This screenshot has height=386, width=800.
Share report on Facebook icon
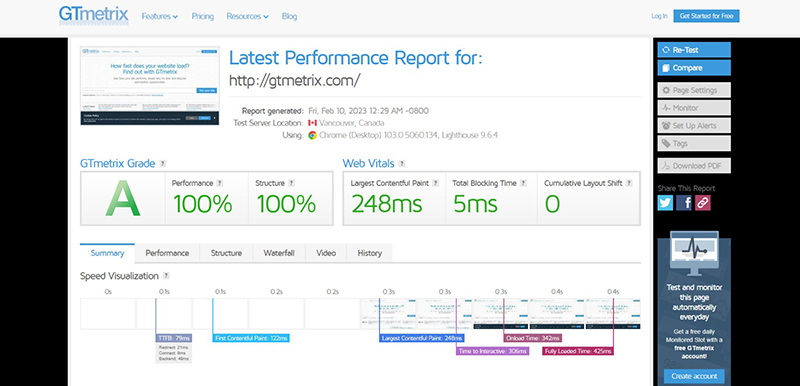click(684, 203)
